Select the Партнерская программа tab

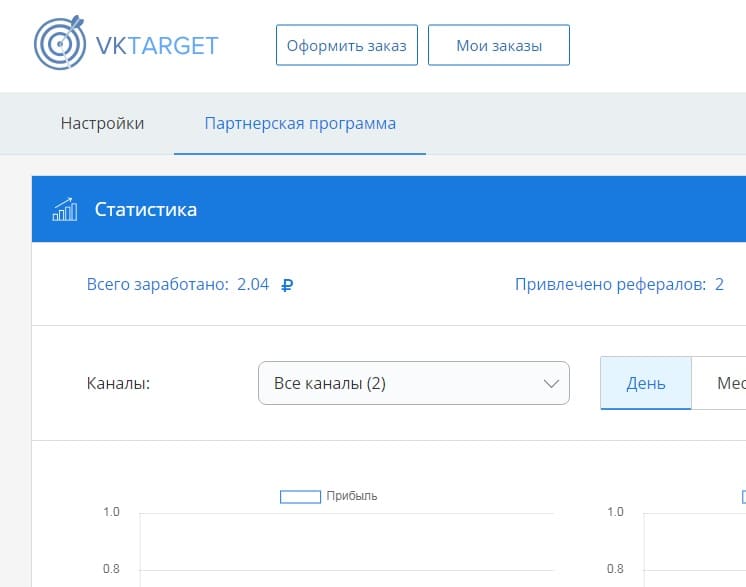[x=300, y=123]
